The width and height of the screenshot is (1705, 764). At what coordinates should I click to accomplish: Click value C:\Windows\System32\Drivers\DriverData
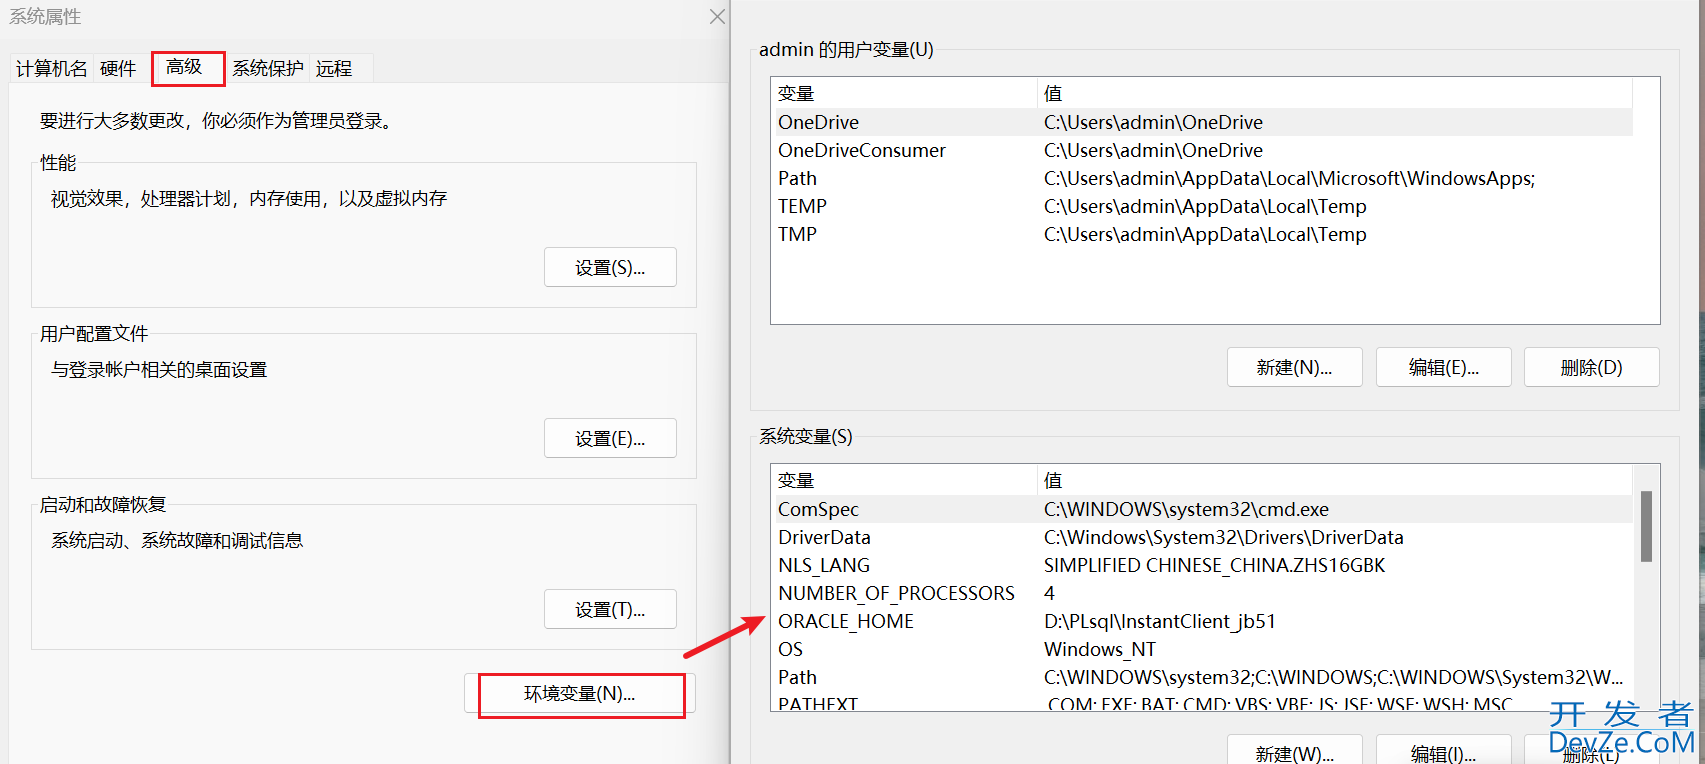[1224, 537]
